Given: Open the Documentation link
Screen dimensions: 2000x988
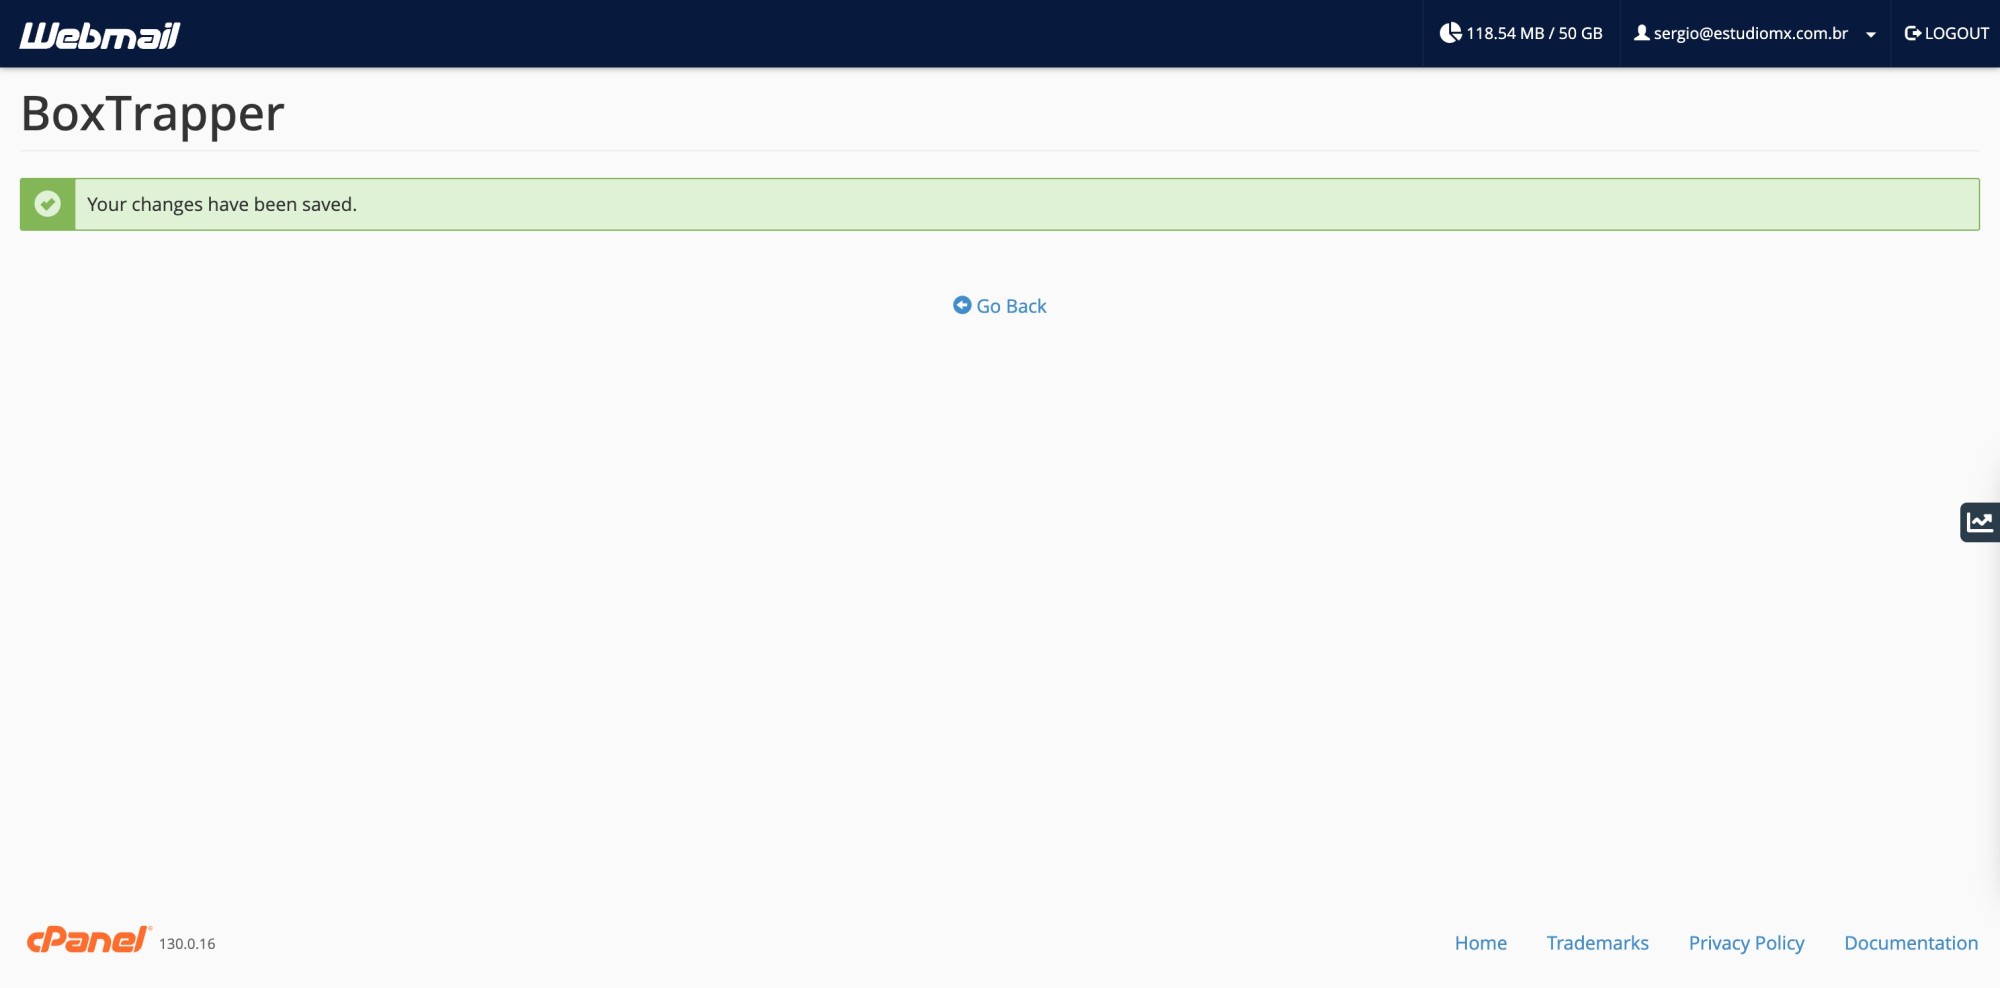Looking at the screenshot, I should point(1911,942).
